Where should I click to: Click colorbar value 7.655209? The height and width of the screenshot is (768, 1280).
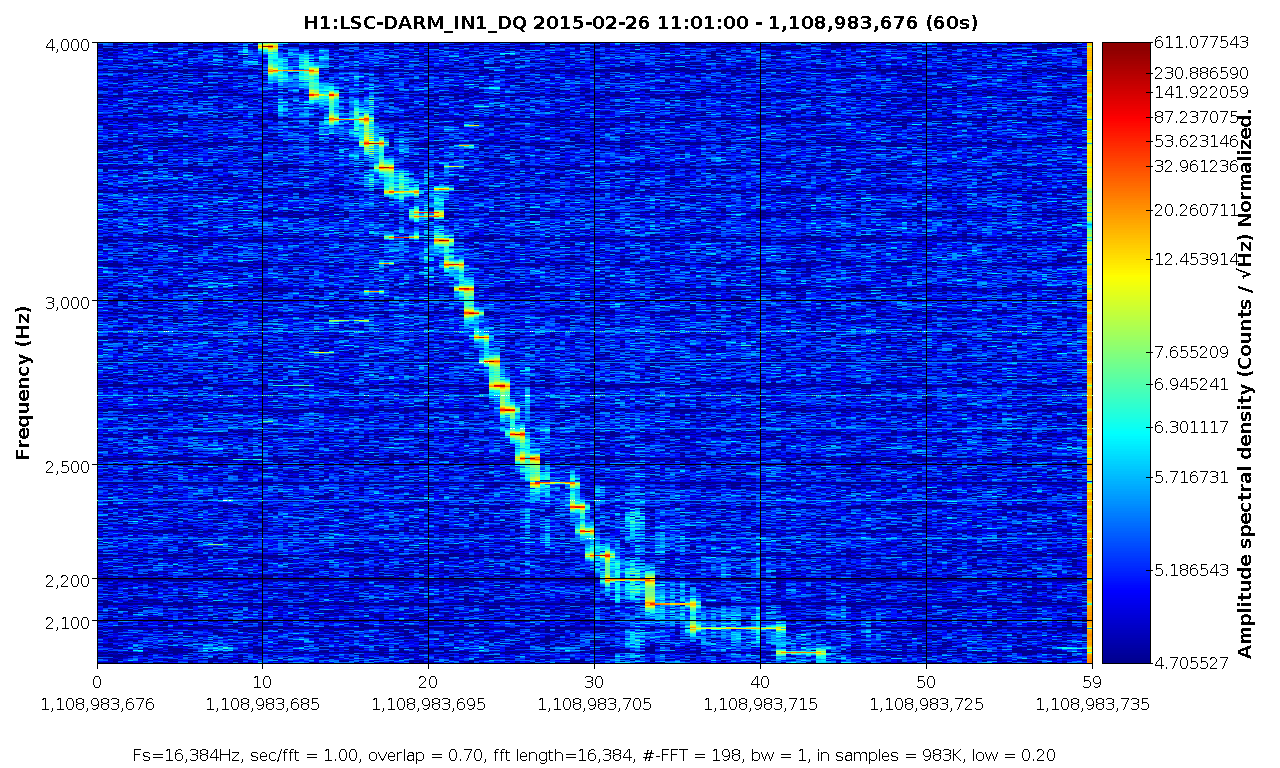[1191, 352]
